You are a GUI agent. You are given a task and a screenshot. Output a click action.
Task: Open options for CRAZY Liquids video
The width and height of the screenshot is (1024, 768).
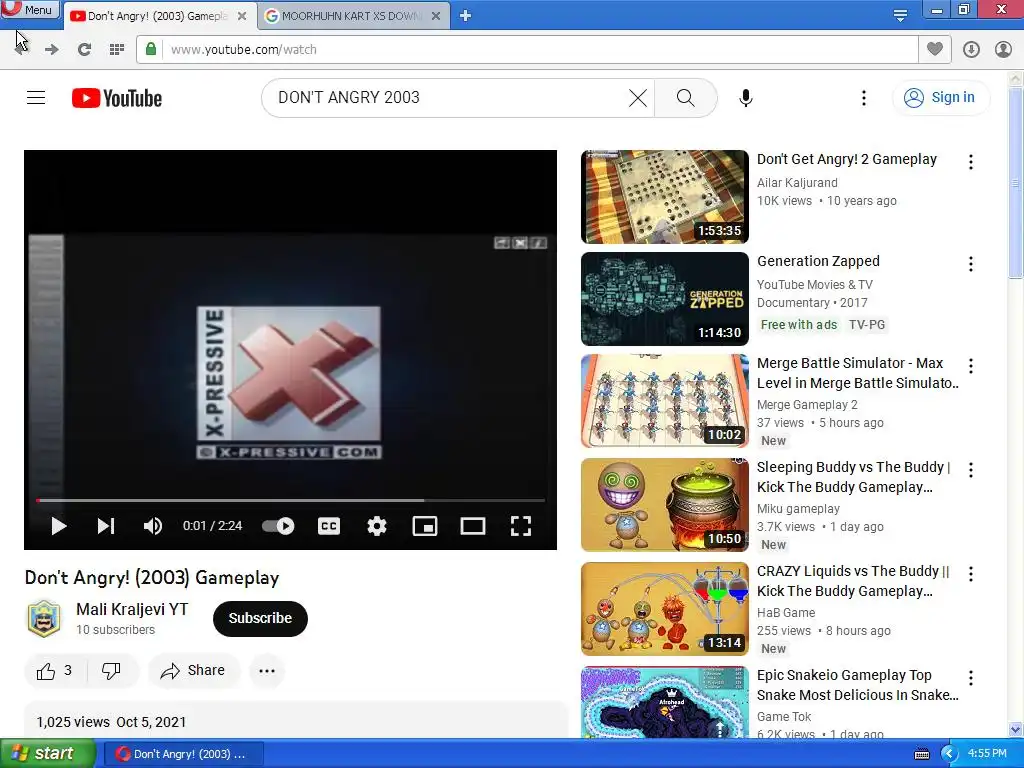point(970,574)
